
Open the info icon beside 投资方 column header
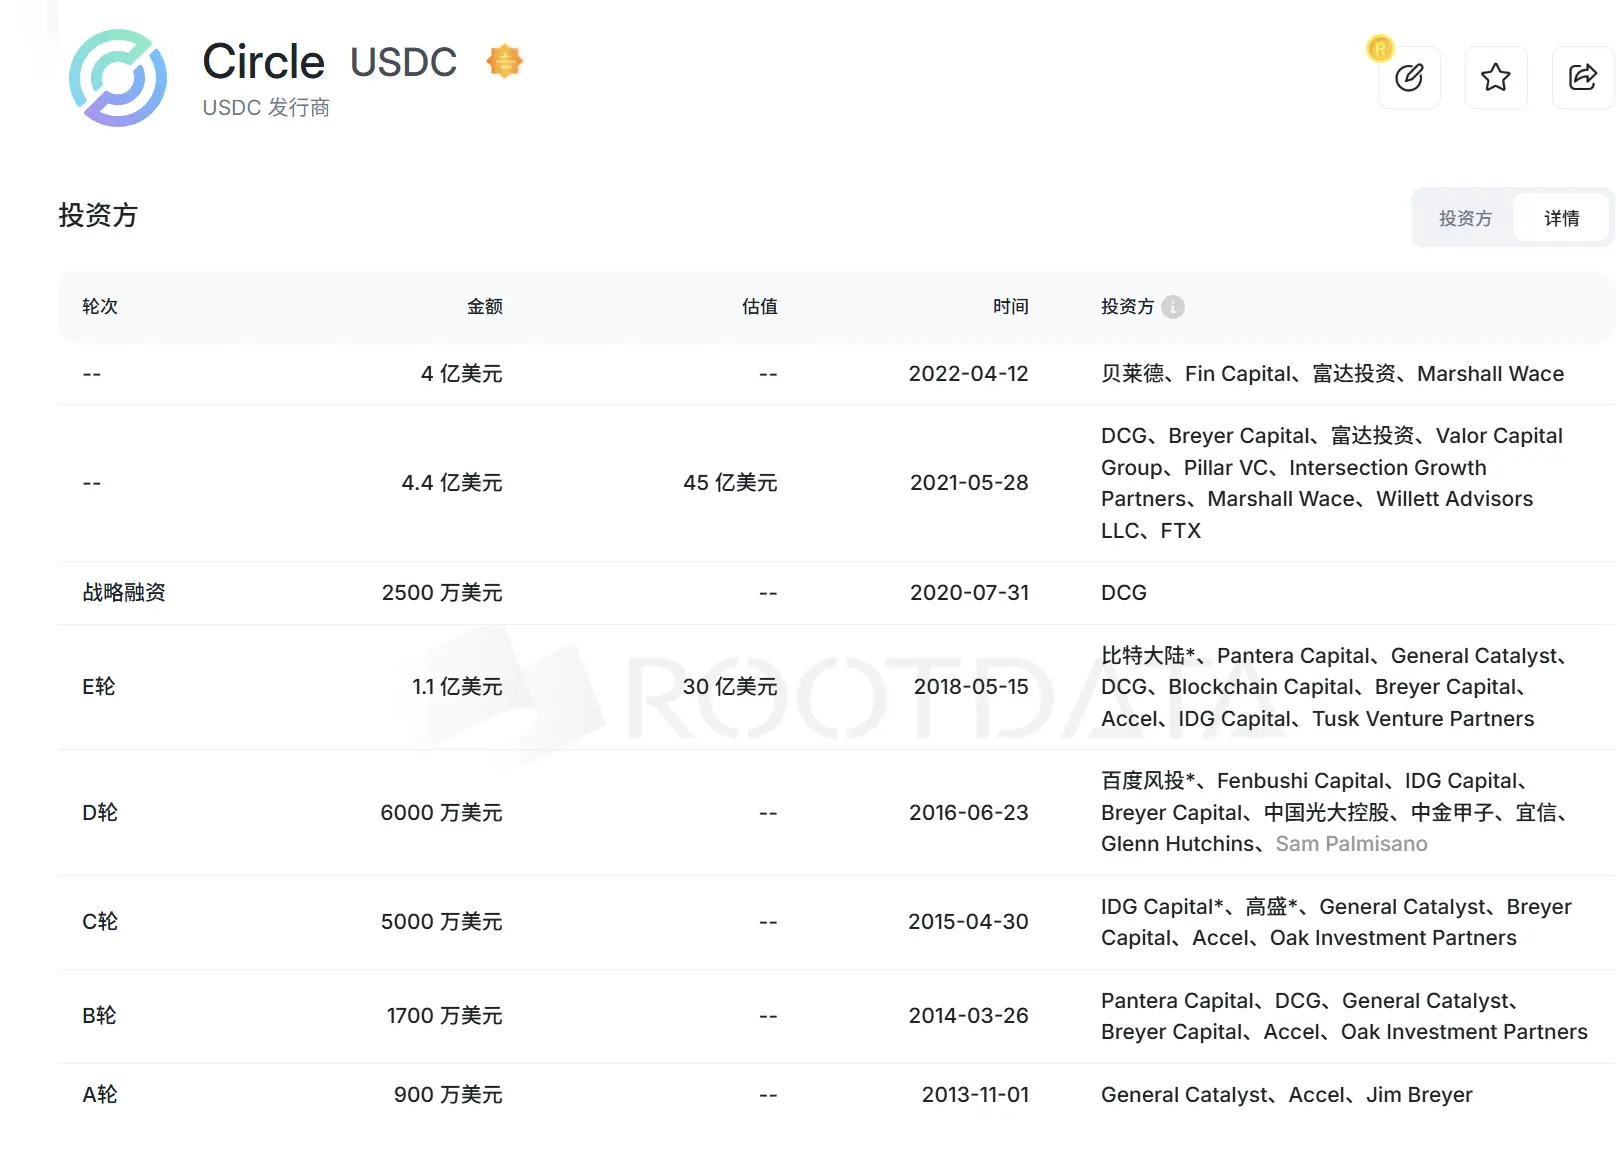pos(1173,307)
